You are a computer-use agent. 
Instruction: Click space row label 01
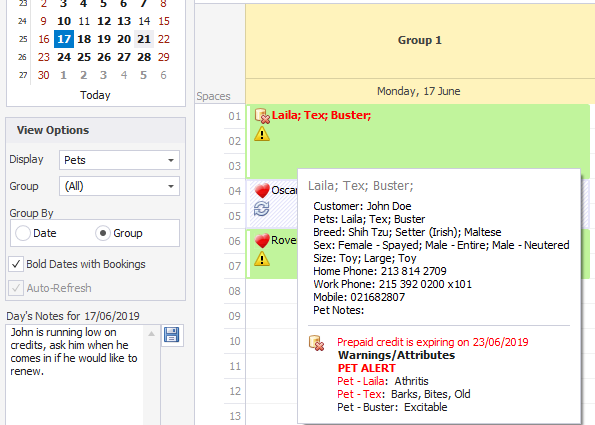click(235, 116)
